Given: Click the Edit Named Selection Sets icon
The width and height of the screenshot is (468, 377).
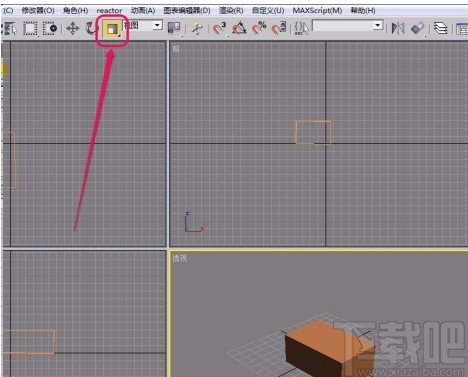Looking at the screenshot, I should pos(302,29).
